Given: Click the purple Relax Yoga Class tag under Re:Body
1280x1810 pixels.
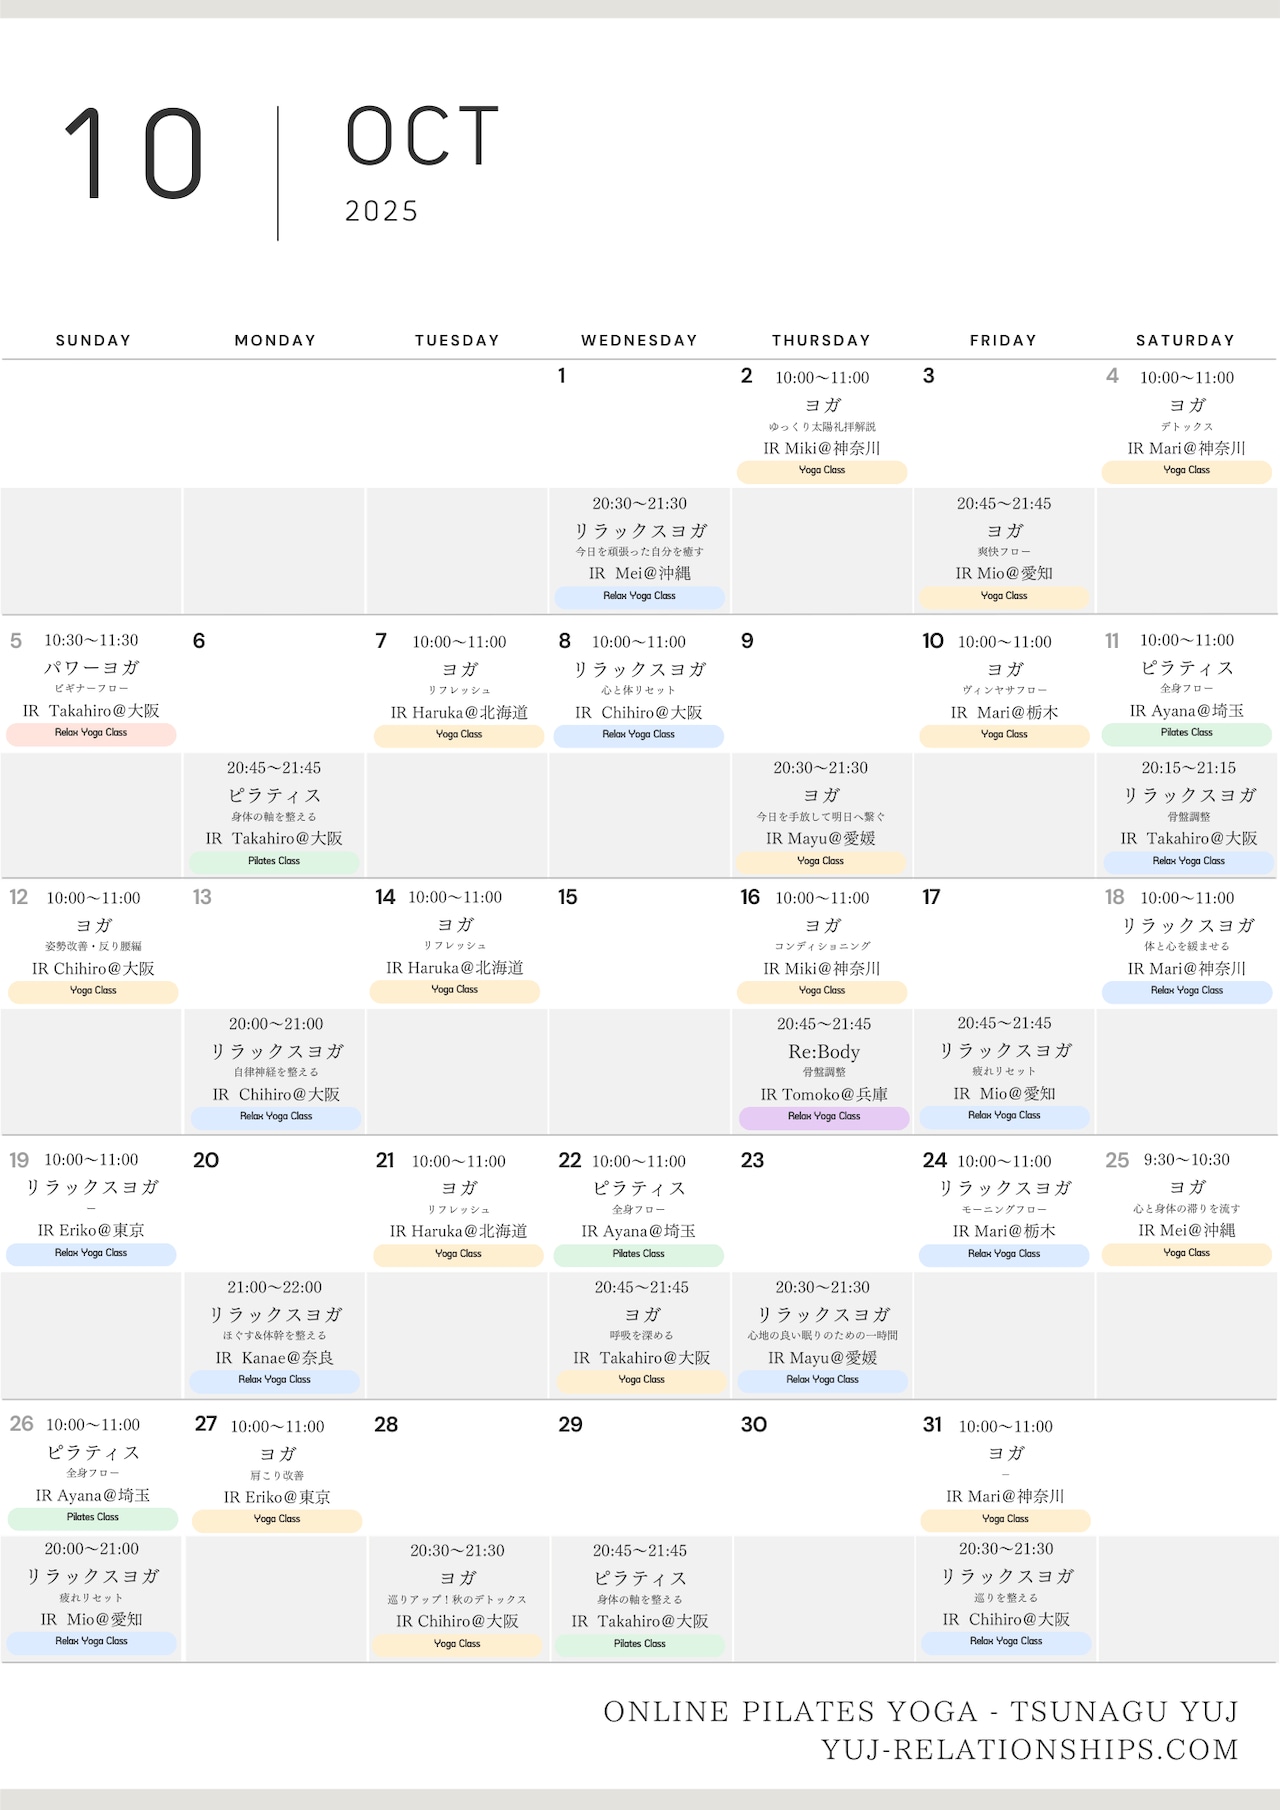Looking at the screenshot, I should tap(823, 1116).
